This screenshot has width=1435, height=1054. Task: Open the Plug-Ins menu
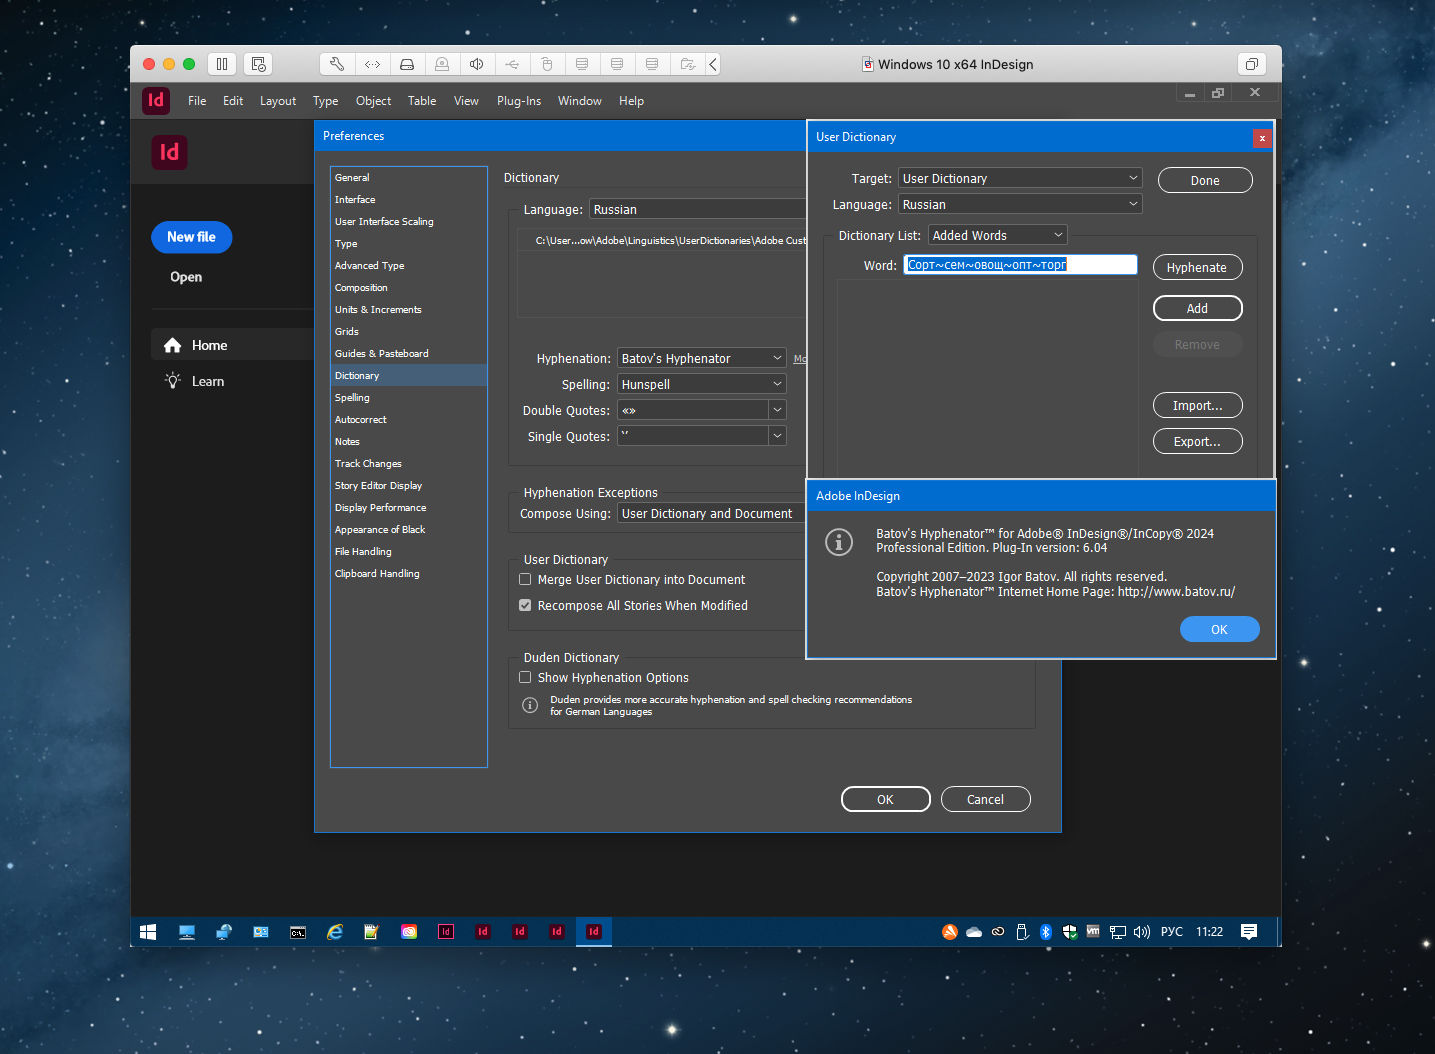(x=518, y=101)
